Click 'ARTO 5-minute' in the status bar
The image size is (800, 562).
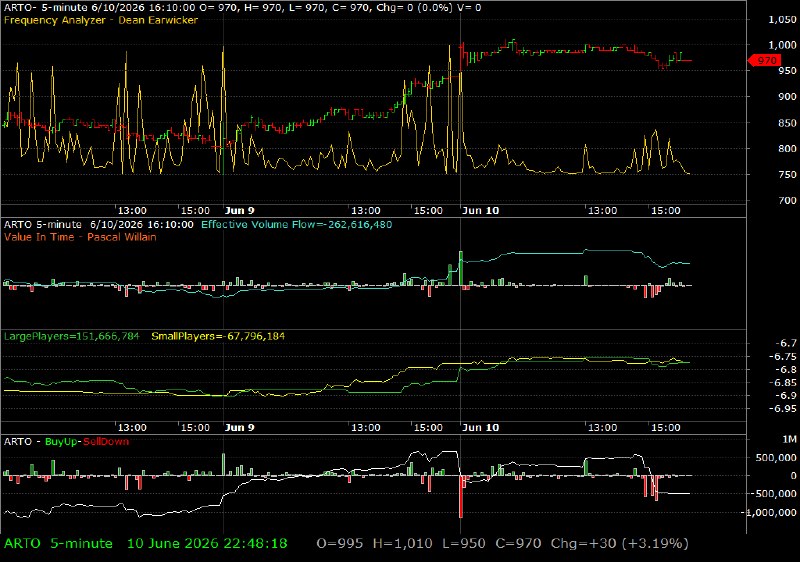tap(58, 544)
